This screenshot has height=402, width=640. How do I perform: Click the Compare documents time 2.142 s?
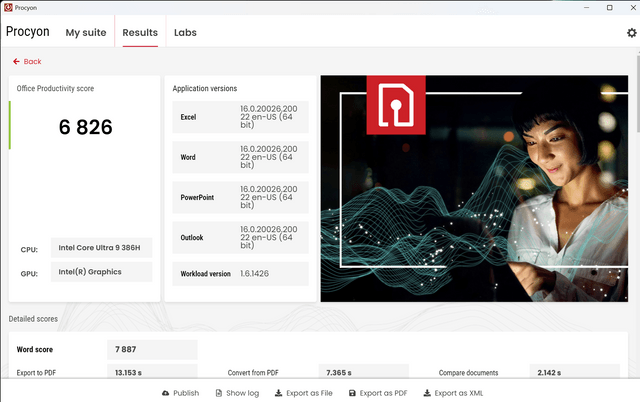[x=575, y=372]
